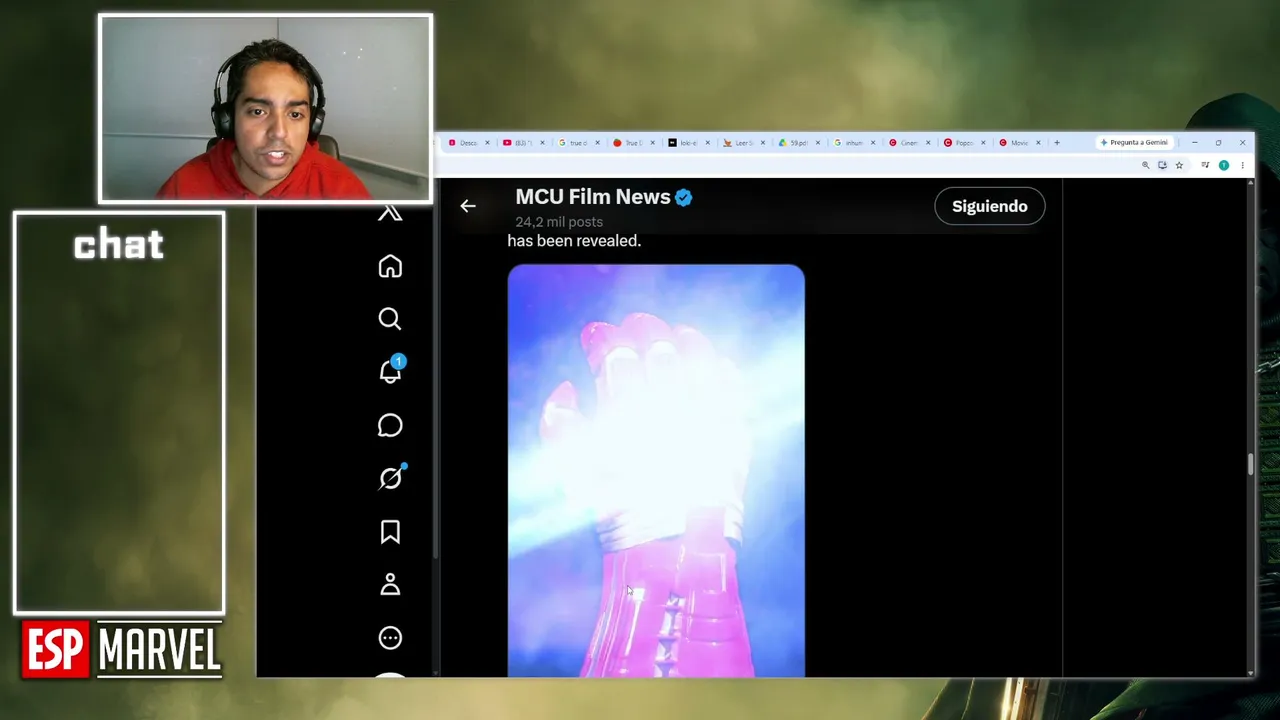Click the 'has been revealed.' post text
The width and height of the screenshot is (1280, 720).
[x=574, y=241]
